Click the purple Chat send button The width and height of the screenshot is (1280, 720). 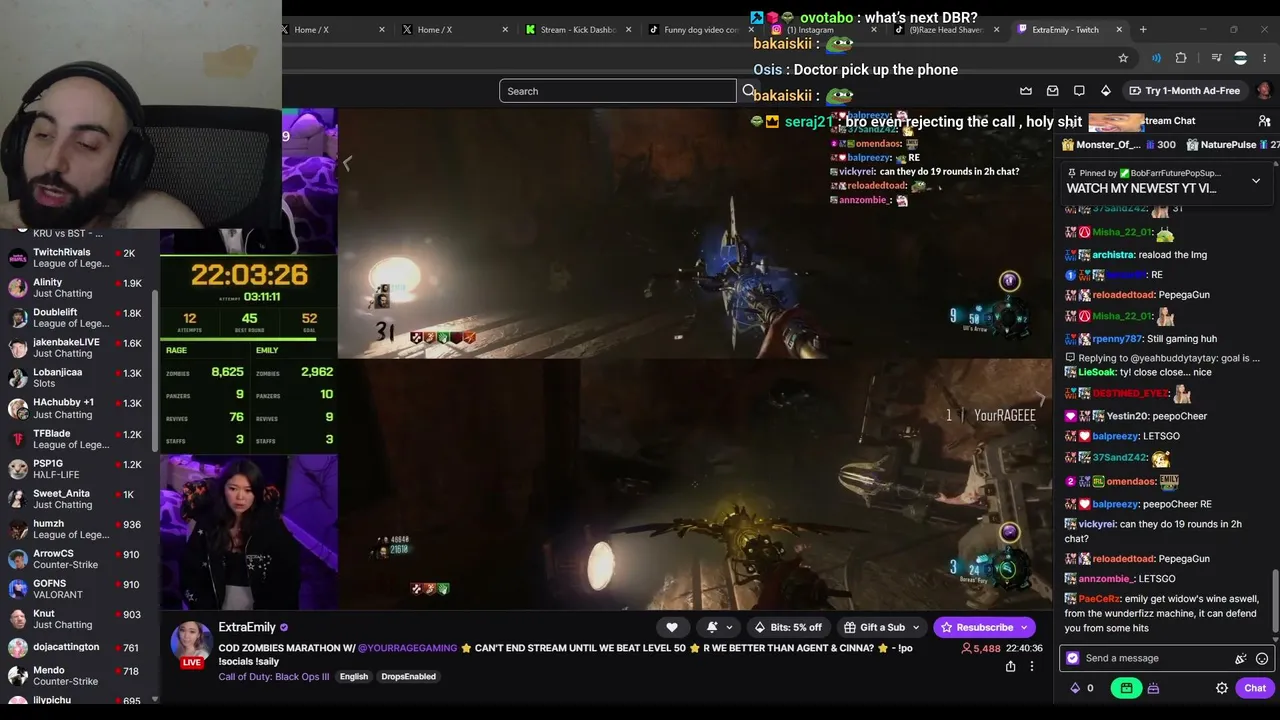[1255, 688]
